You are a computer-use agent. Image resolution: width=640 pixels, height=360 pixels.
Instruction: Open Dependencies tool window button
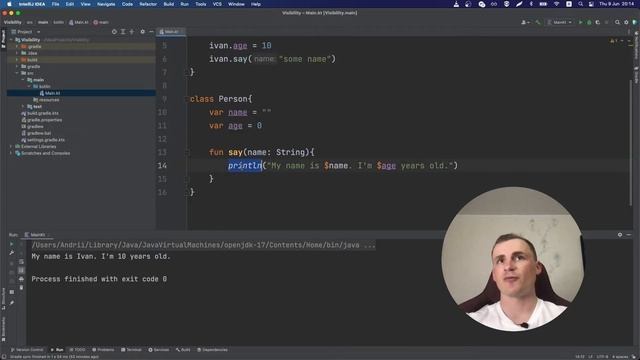tap(212, 350)
